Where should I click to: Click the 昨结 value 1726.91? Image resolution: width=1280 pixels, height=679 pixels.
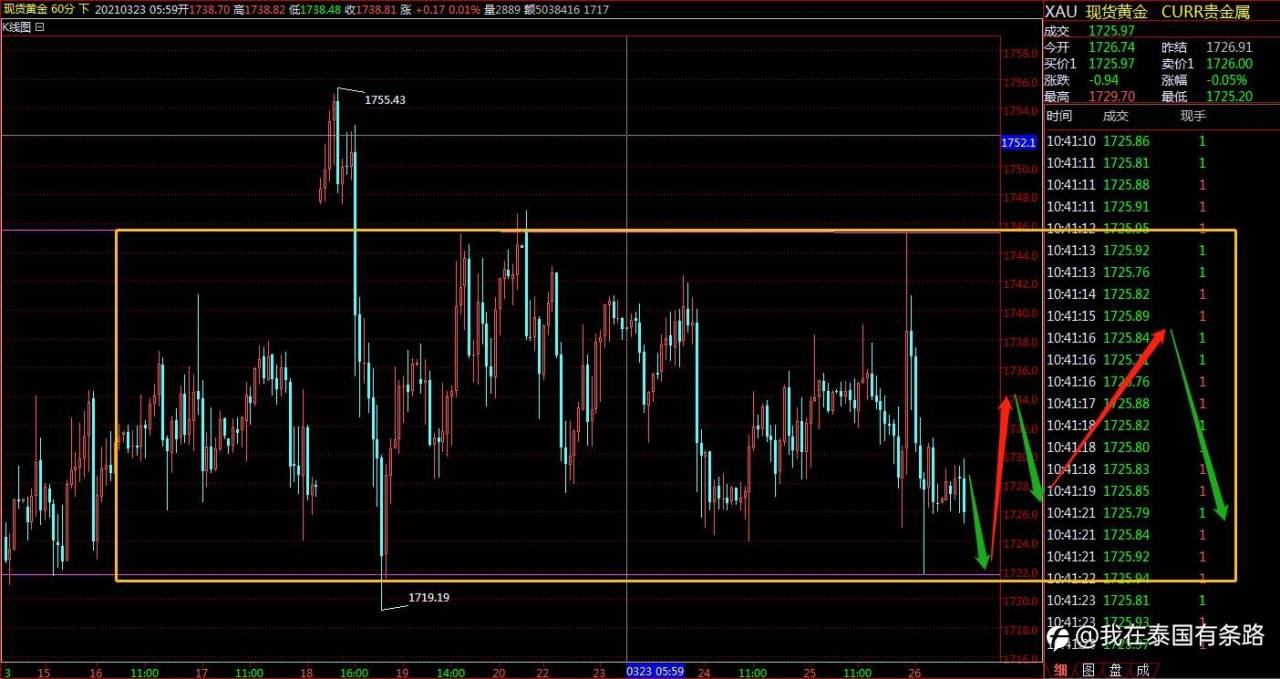1229,47
